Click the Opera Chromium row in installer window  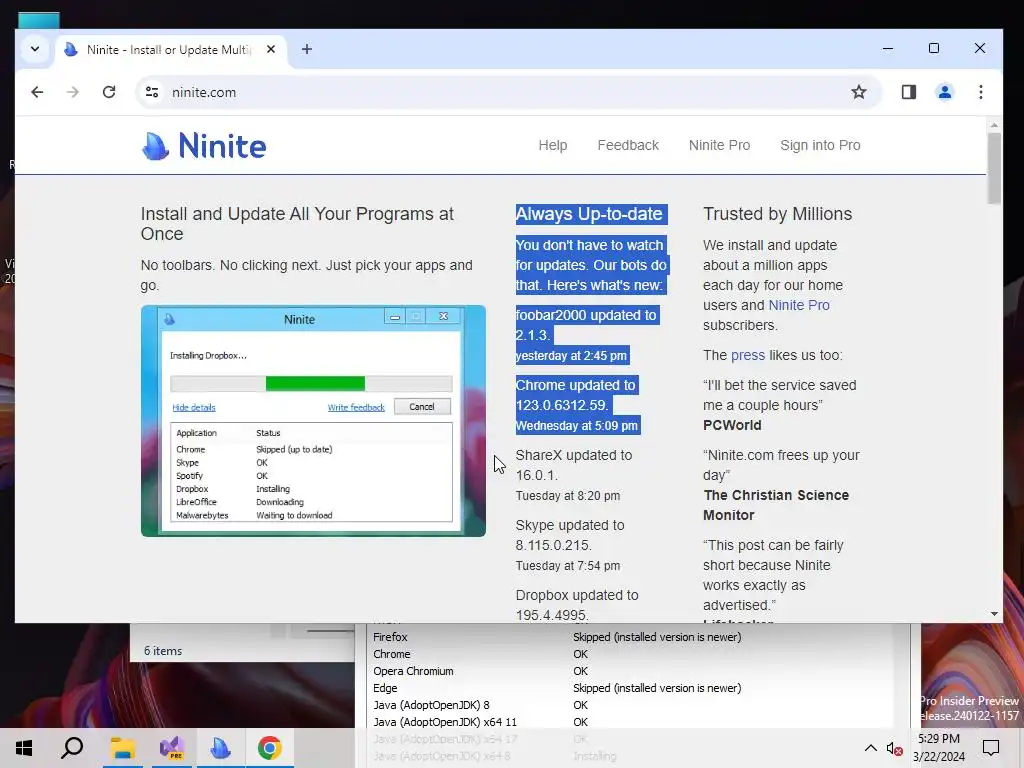[630, 671]
